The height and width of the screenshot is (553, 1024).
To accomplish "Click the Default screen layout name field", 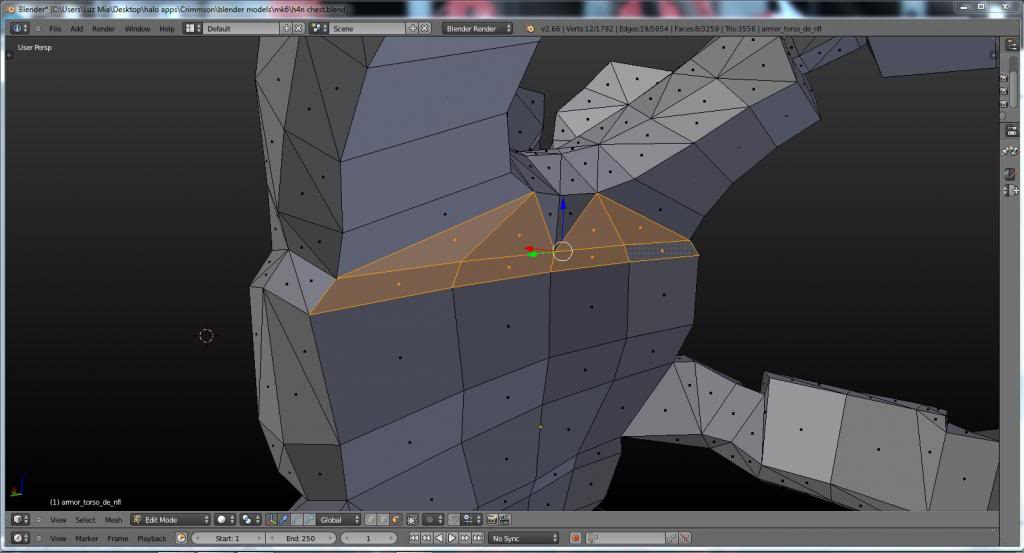I will (x=242, y=28).
